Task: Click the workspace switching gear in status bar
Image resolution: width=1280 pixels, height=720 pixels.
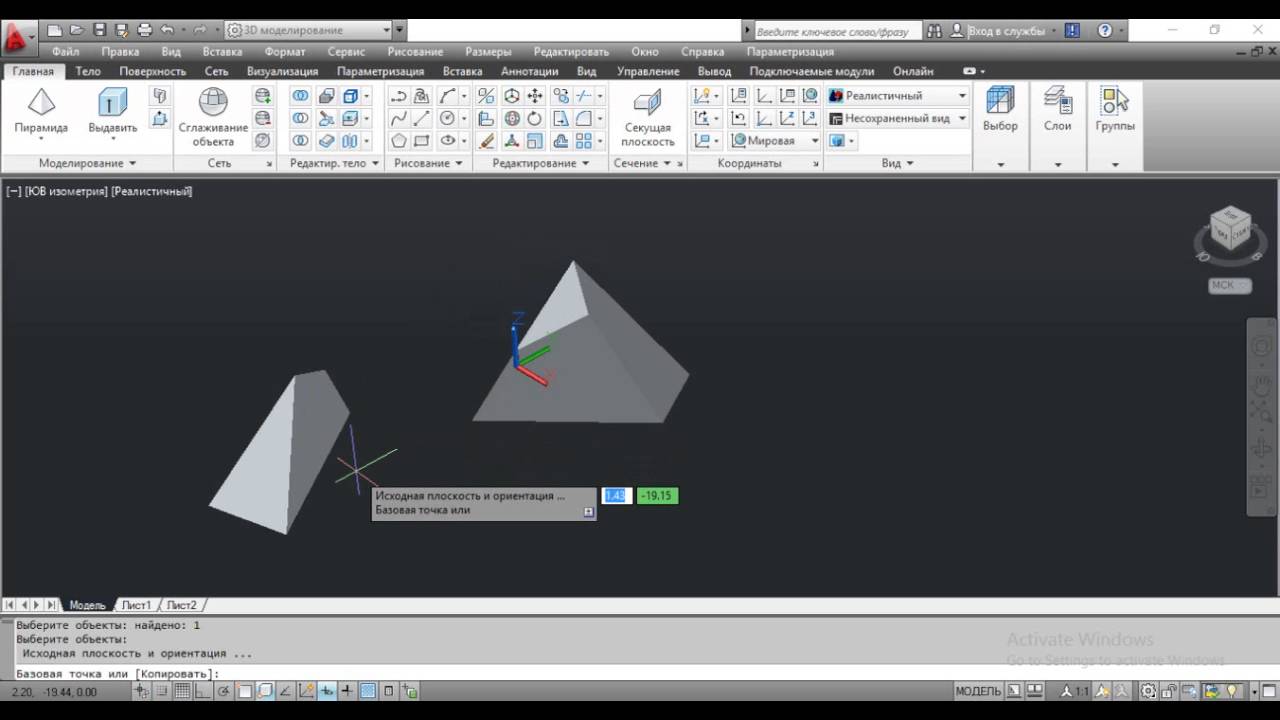Action: 1148,691
